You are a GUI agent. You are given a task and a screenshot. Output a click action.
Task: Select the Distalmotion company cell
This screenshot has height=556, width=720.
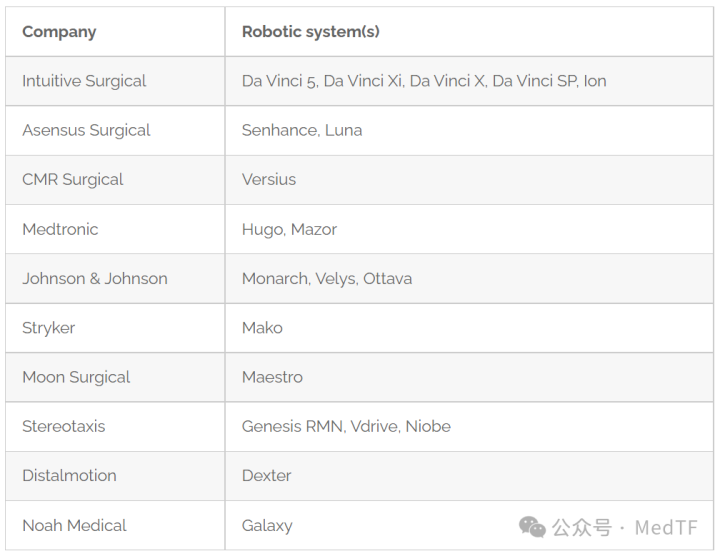point(115,476)
